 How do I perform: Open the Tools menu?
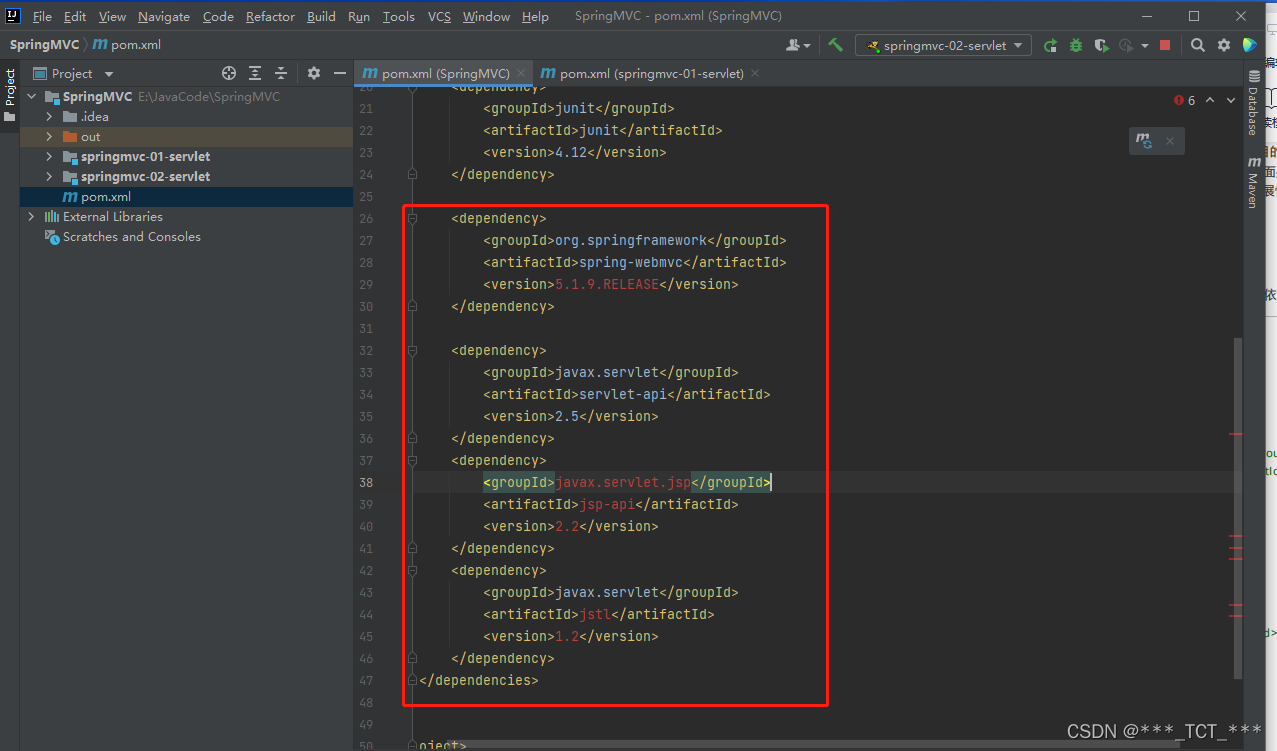(398, 16)
